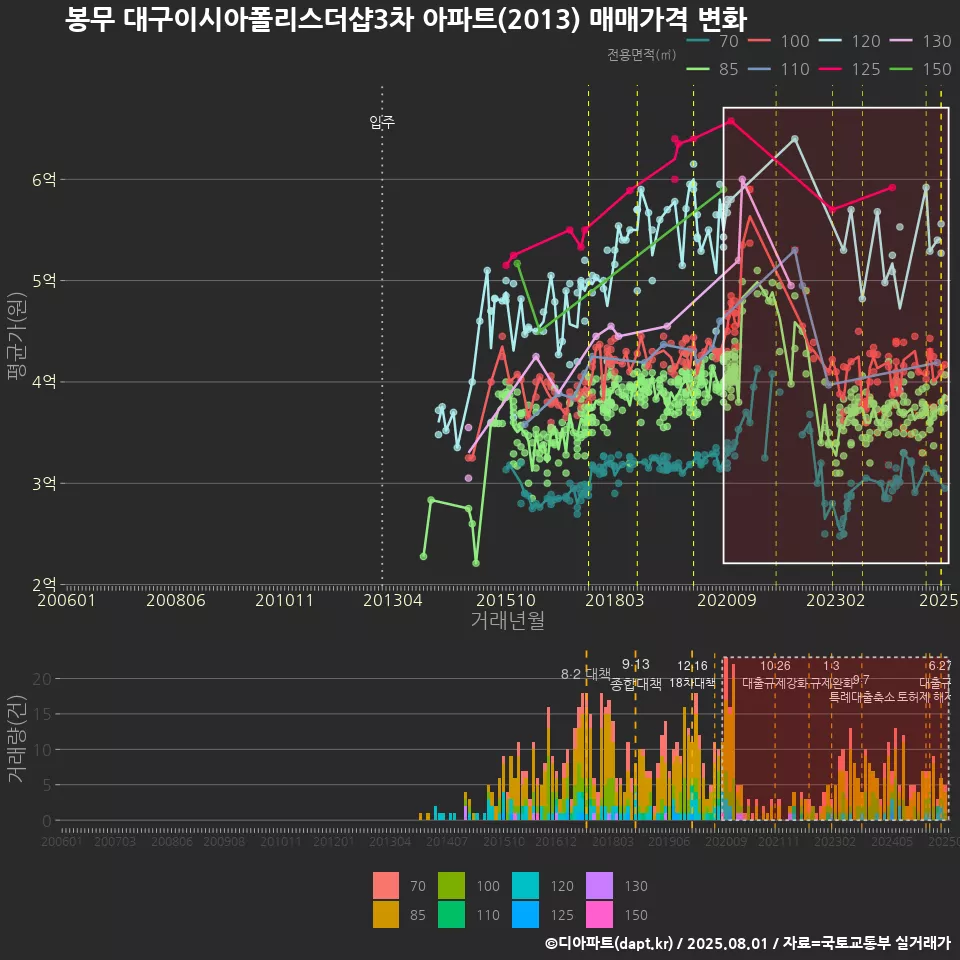Click the 202302 tick on price chart
960x960 pixels.
[836, 600]
